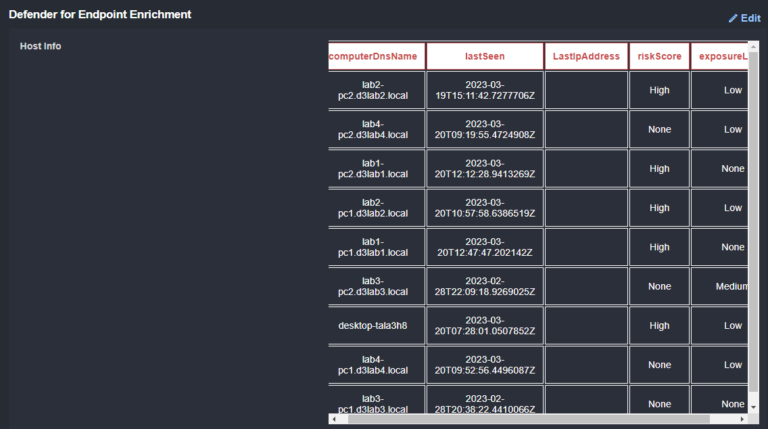Select lastSeen value 2023-03-20T12:47:47.202142Z
This screenshot has width=768, height=429.
coord(485,247)
